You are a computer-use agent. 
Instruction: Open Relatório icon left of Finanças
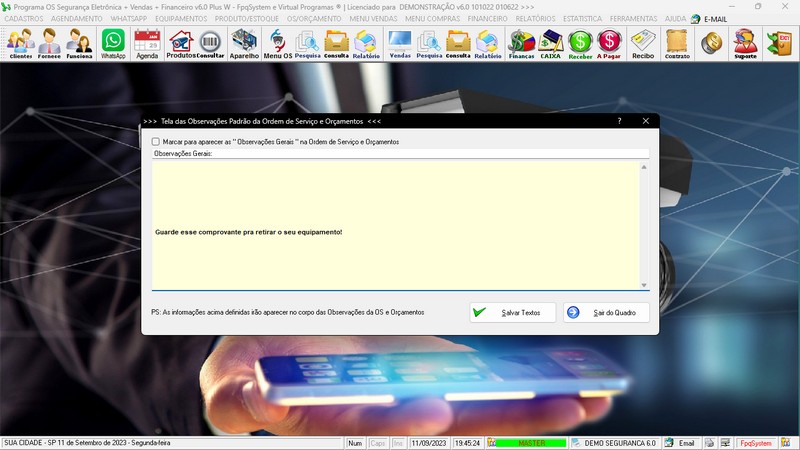(487, 43)
